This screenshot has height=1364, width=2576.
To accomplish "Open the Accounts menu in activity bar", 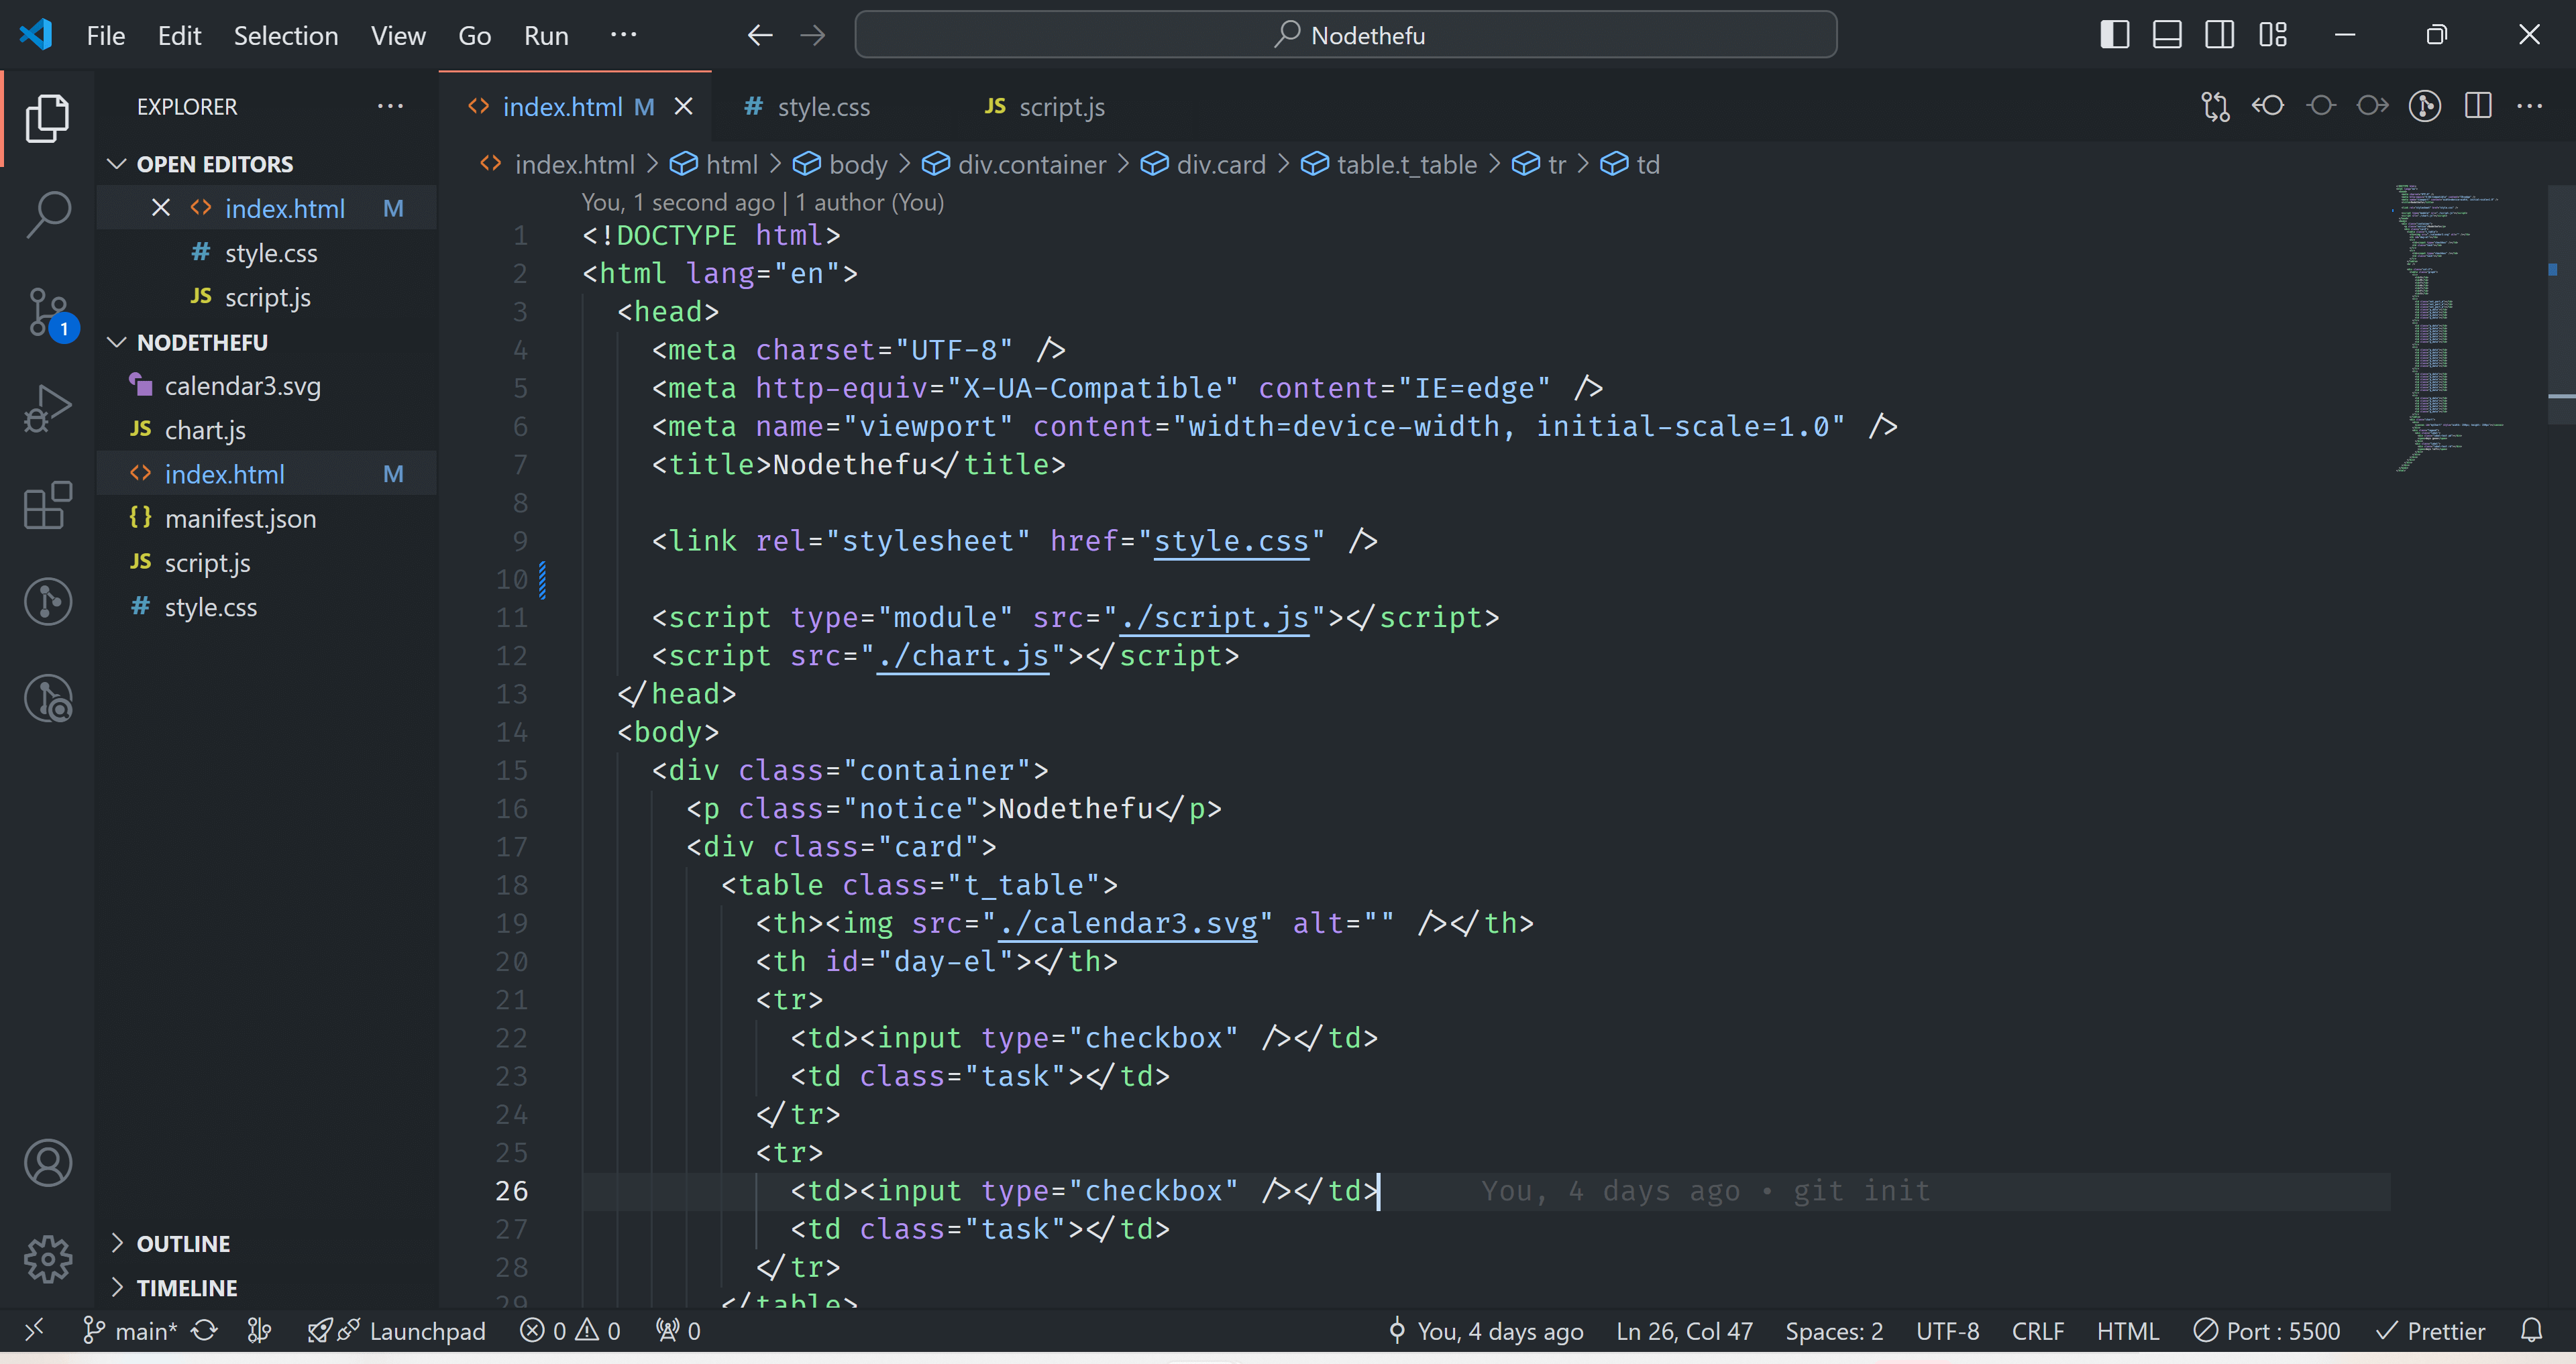I will 47,1162.
